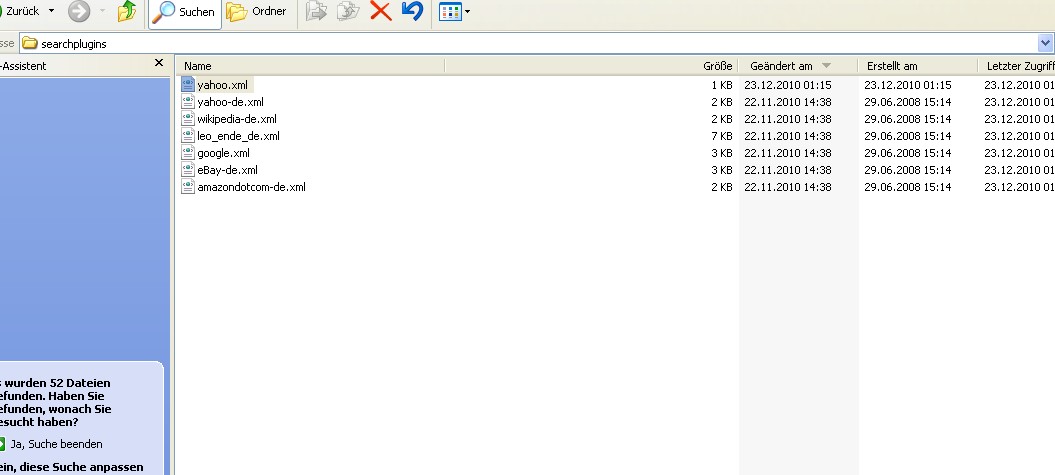Image resolution: width=1055 pixels, height=475 pixels.
Task: Sort by the Geändert am column
Action: (x=798, y=66)
